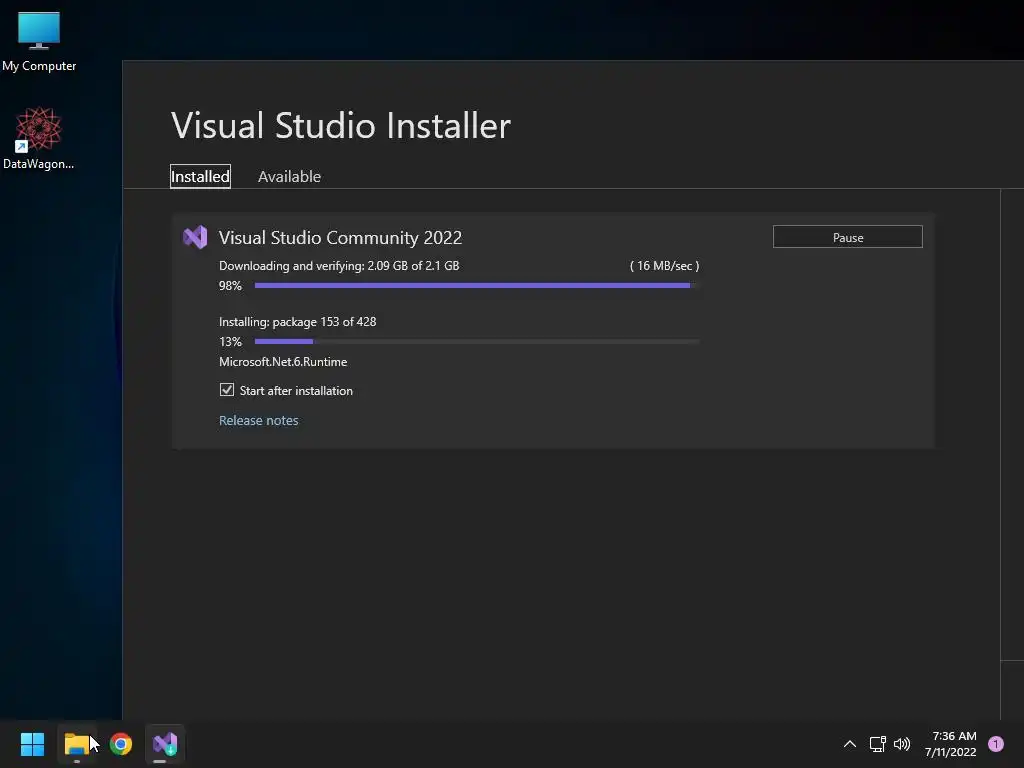Click the 98% download progress bar
The image size is (1024, 768).
pyautogui.click(x=477, y=285)
